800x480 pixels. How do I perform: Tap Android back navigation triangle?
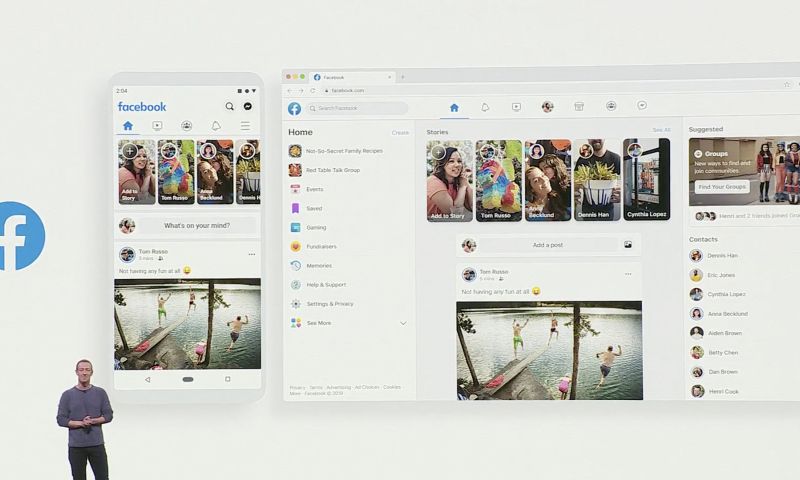(147, 380)
